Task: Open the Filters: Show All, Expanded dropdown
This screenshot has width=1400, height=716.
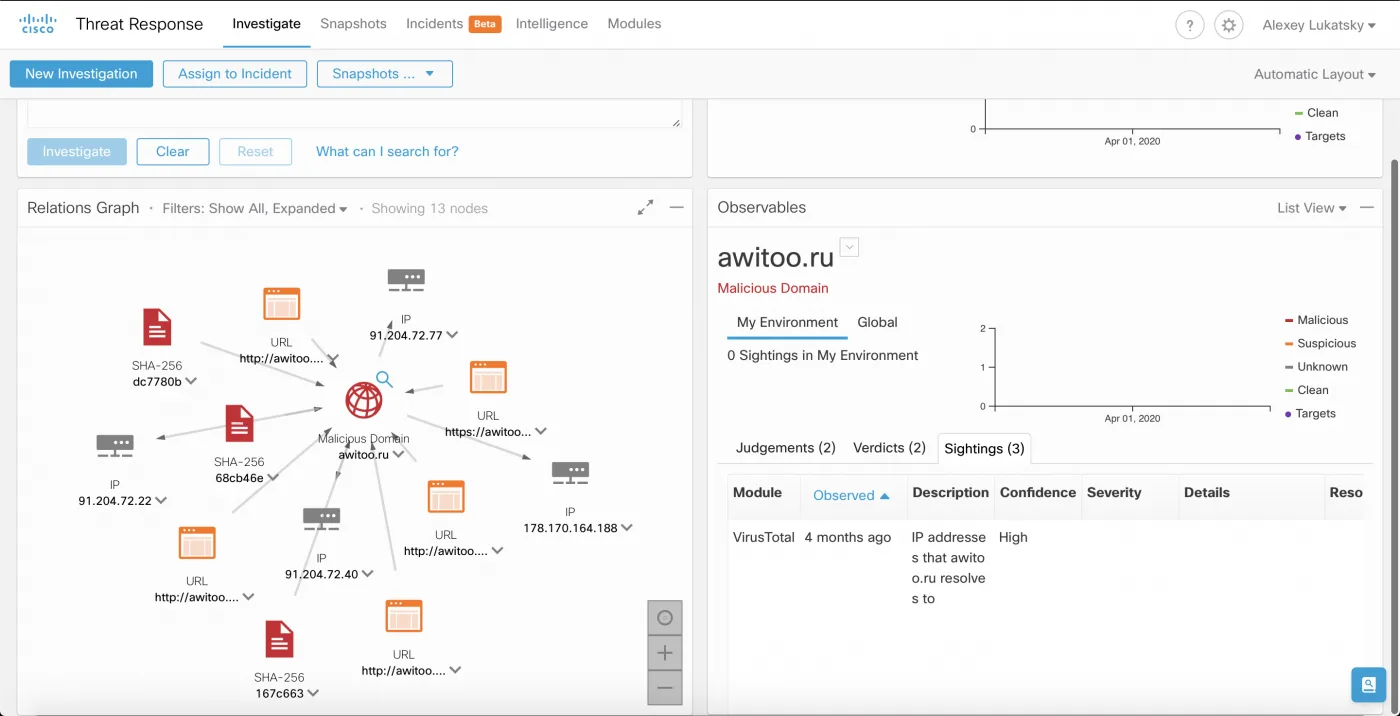Action: pyautogui.click(x=255, y=208)
